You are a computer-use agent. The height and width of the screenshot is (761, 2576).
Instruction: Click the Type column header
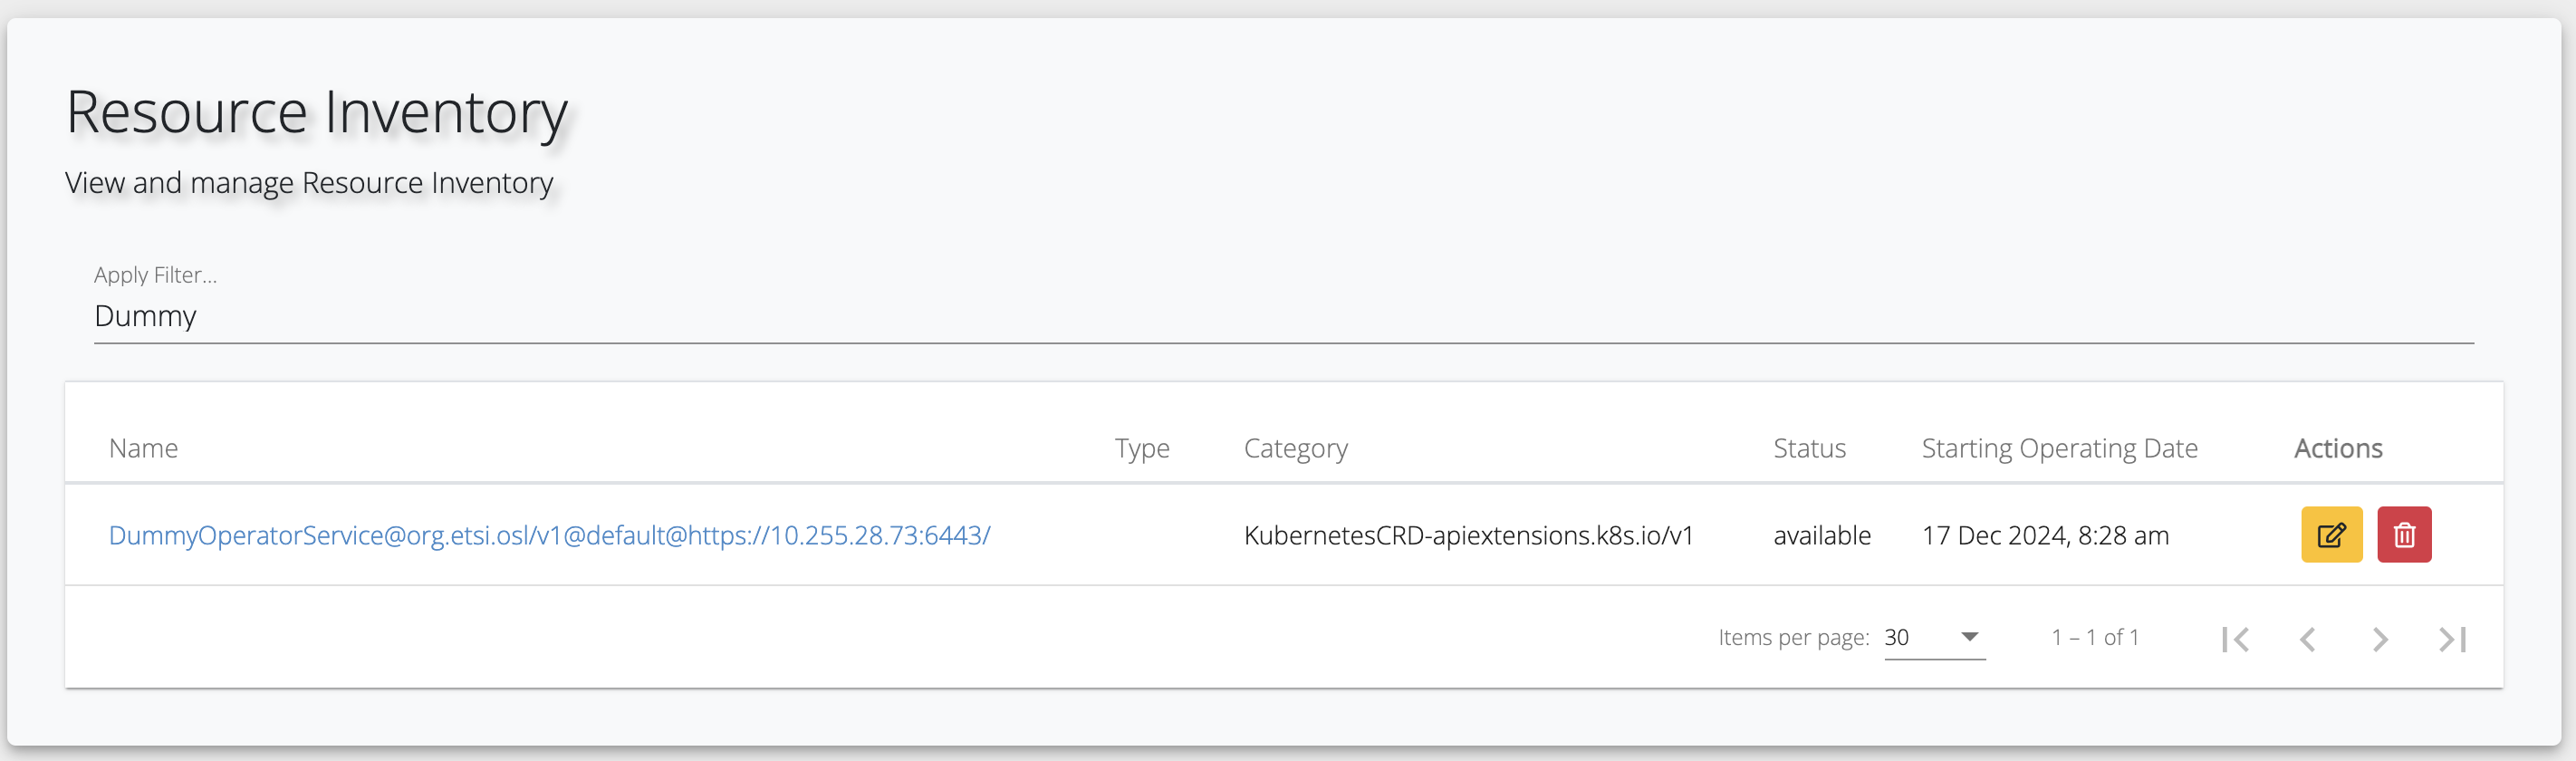point(1142,448)
